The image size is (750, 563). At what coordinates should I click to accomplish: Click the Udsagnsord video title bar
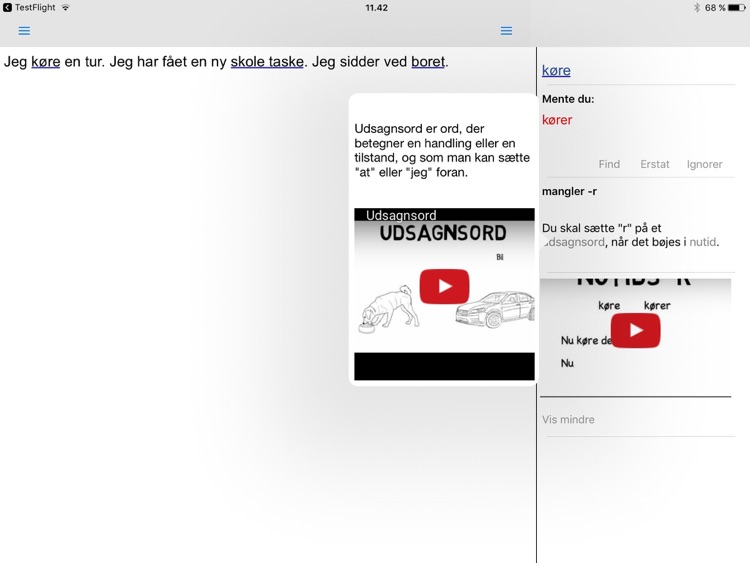tap(444, 215)
